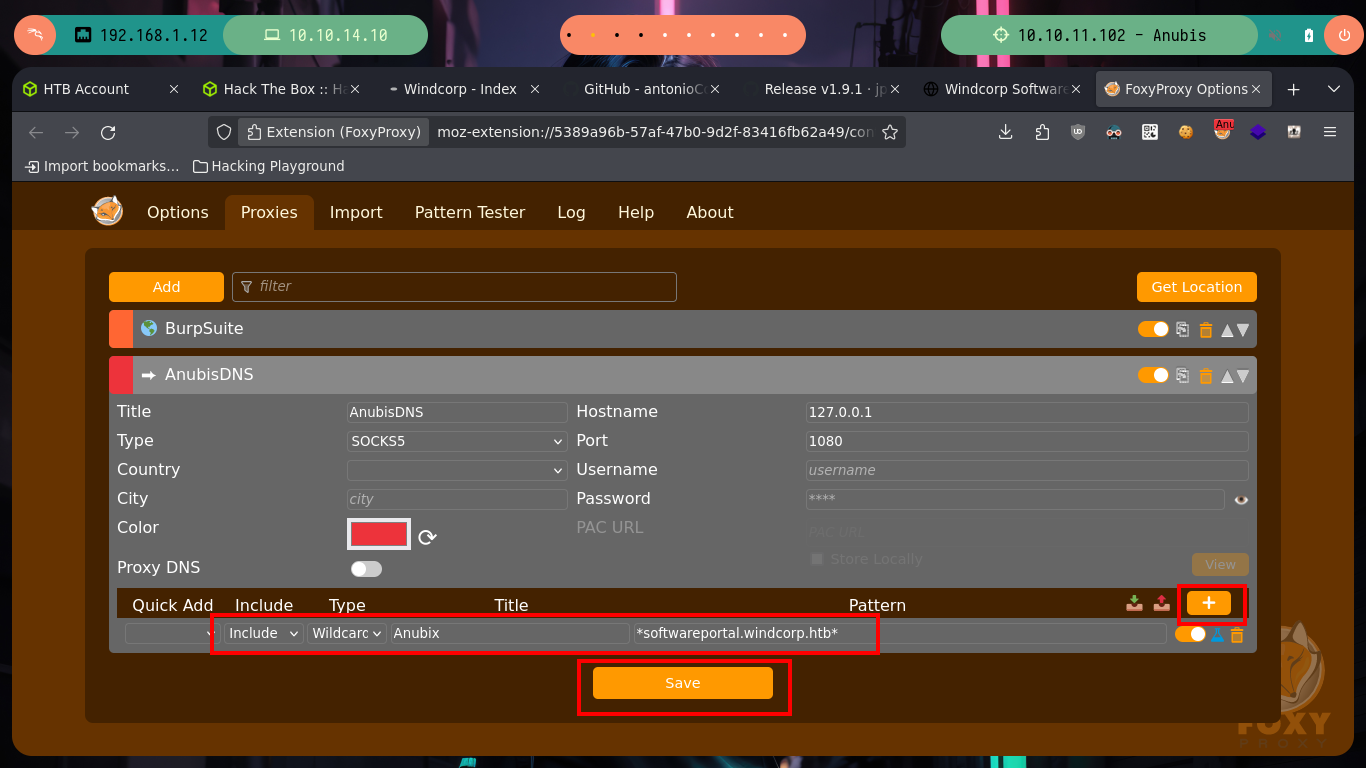Open the cookie editor extension icon

[x=1186, y=132]
